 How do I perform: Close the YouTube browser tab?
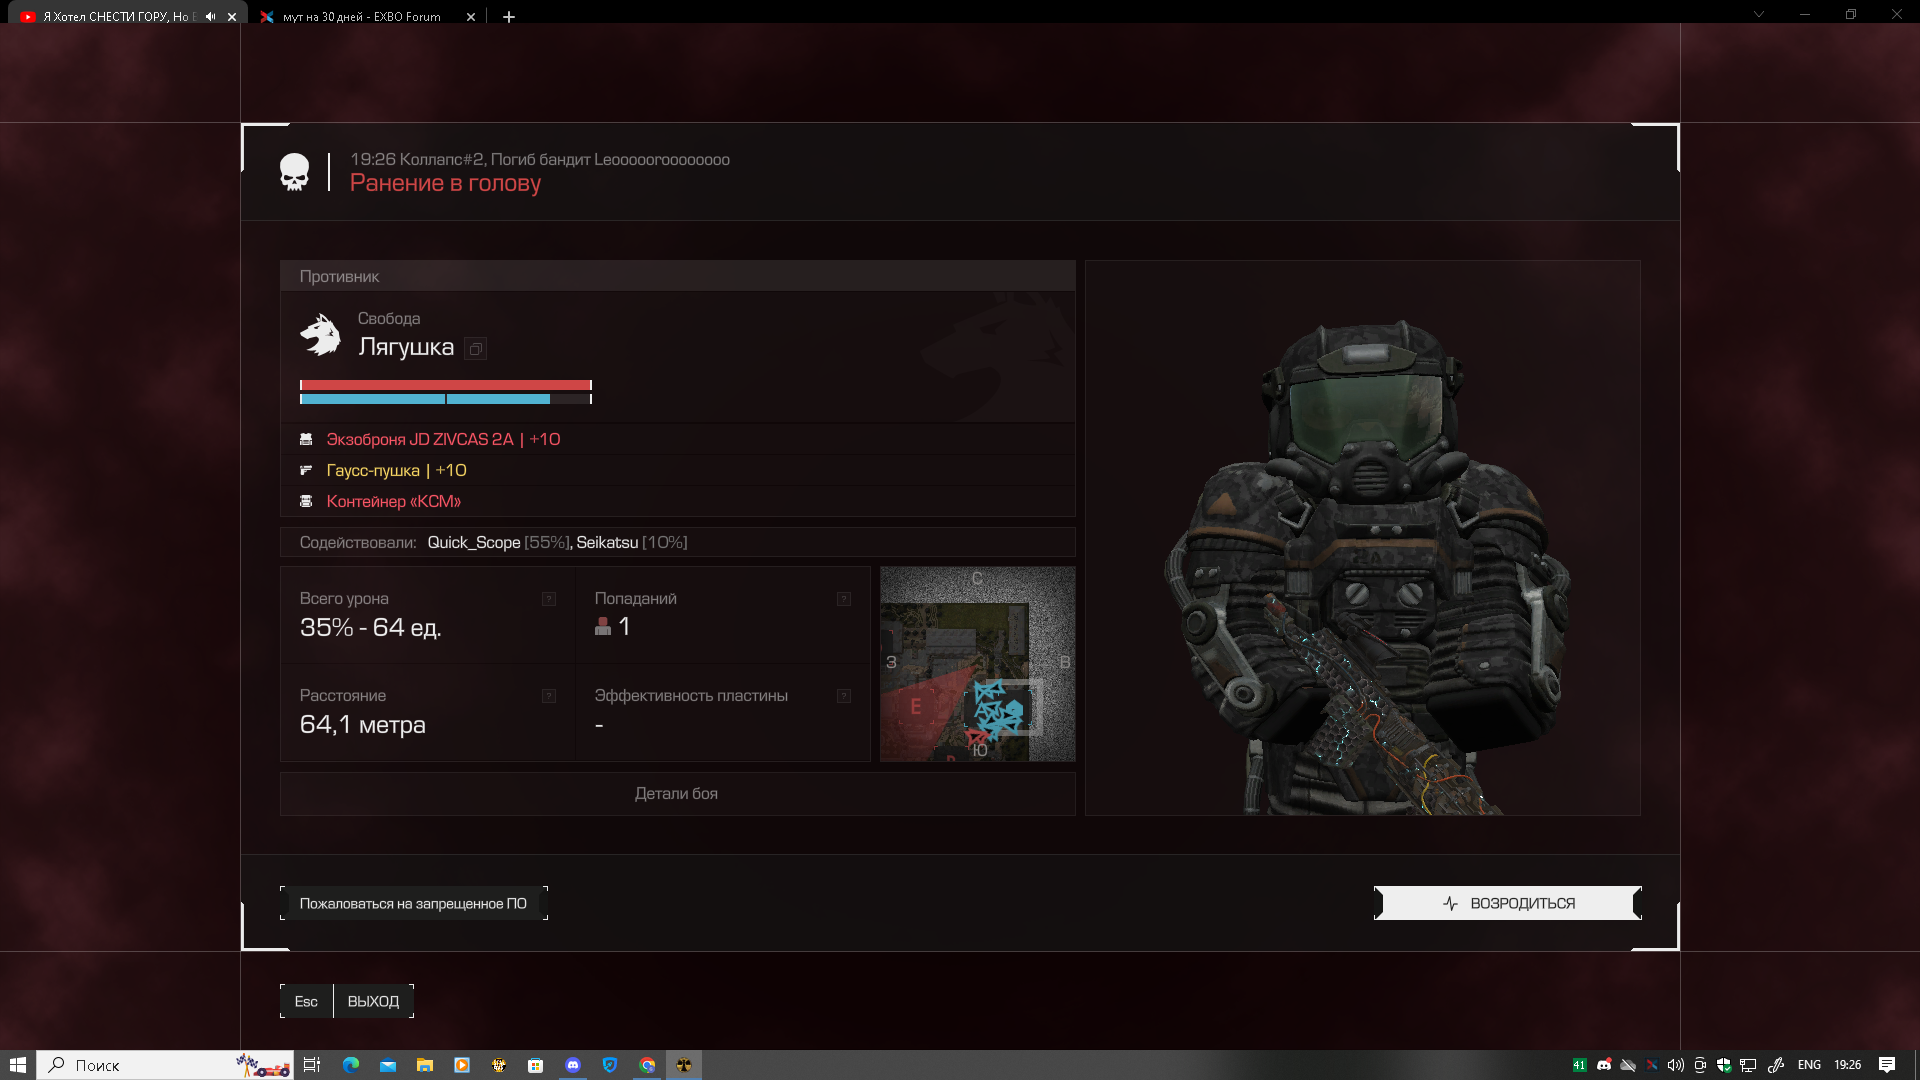click(232, 16)
